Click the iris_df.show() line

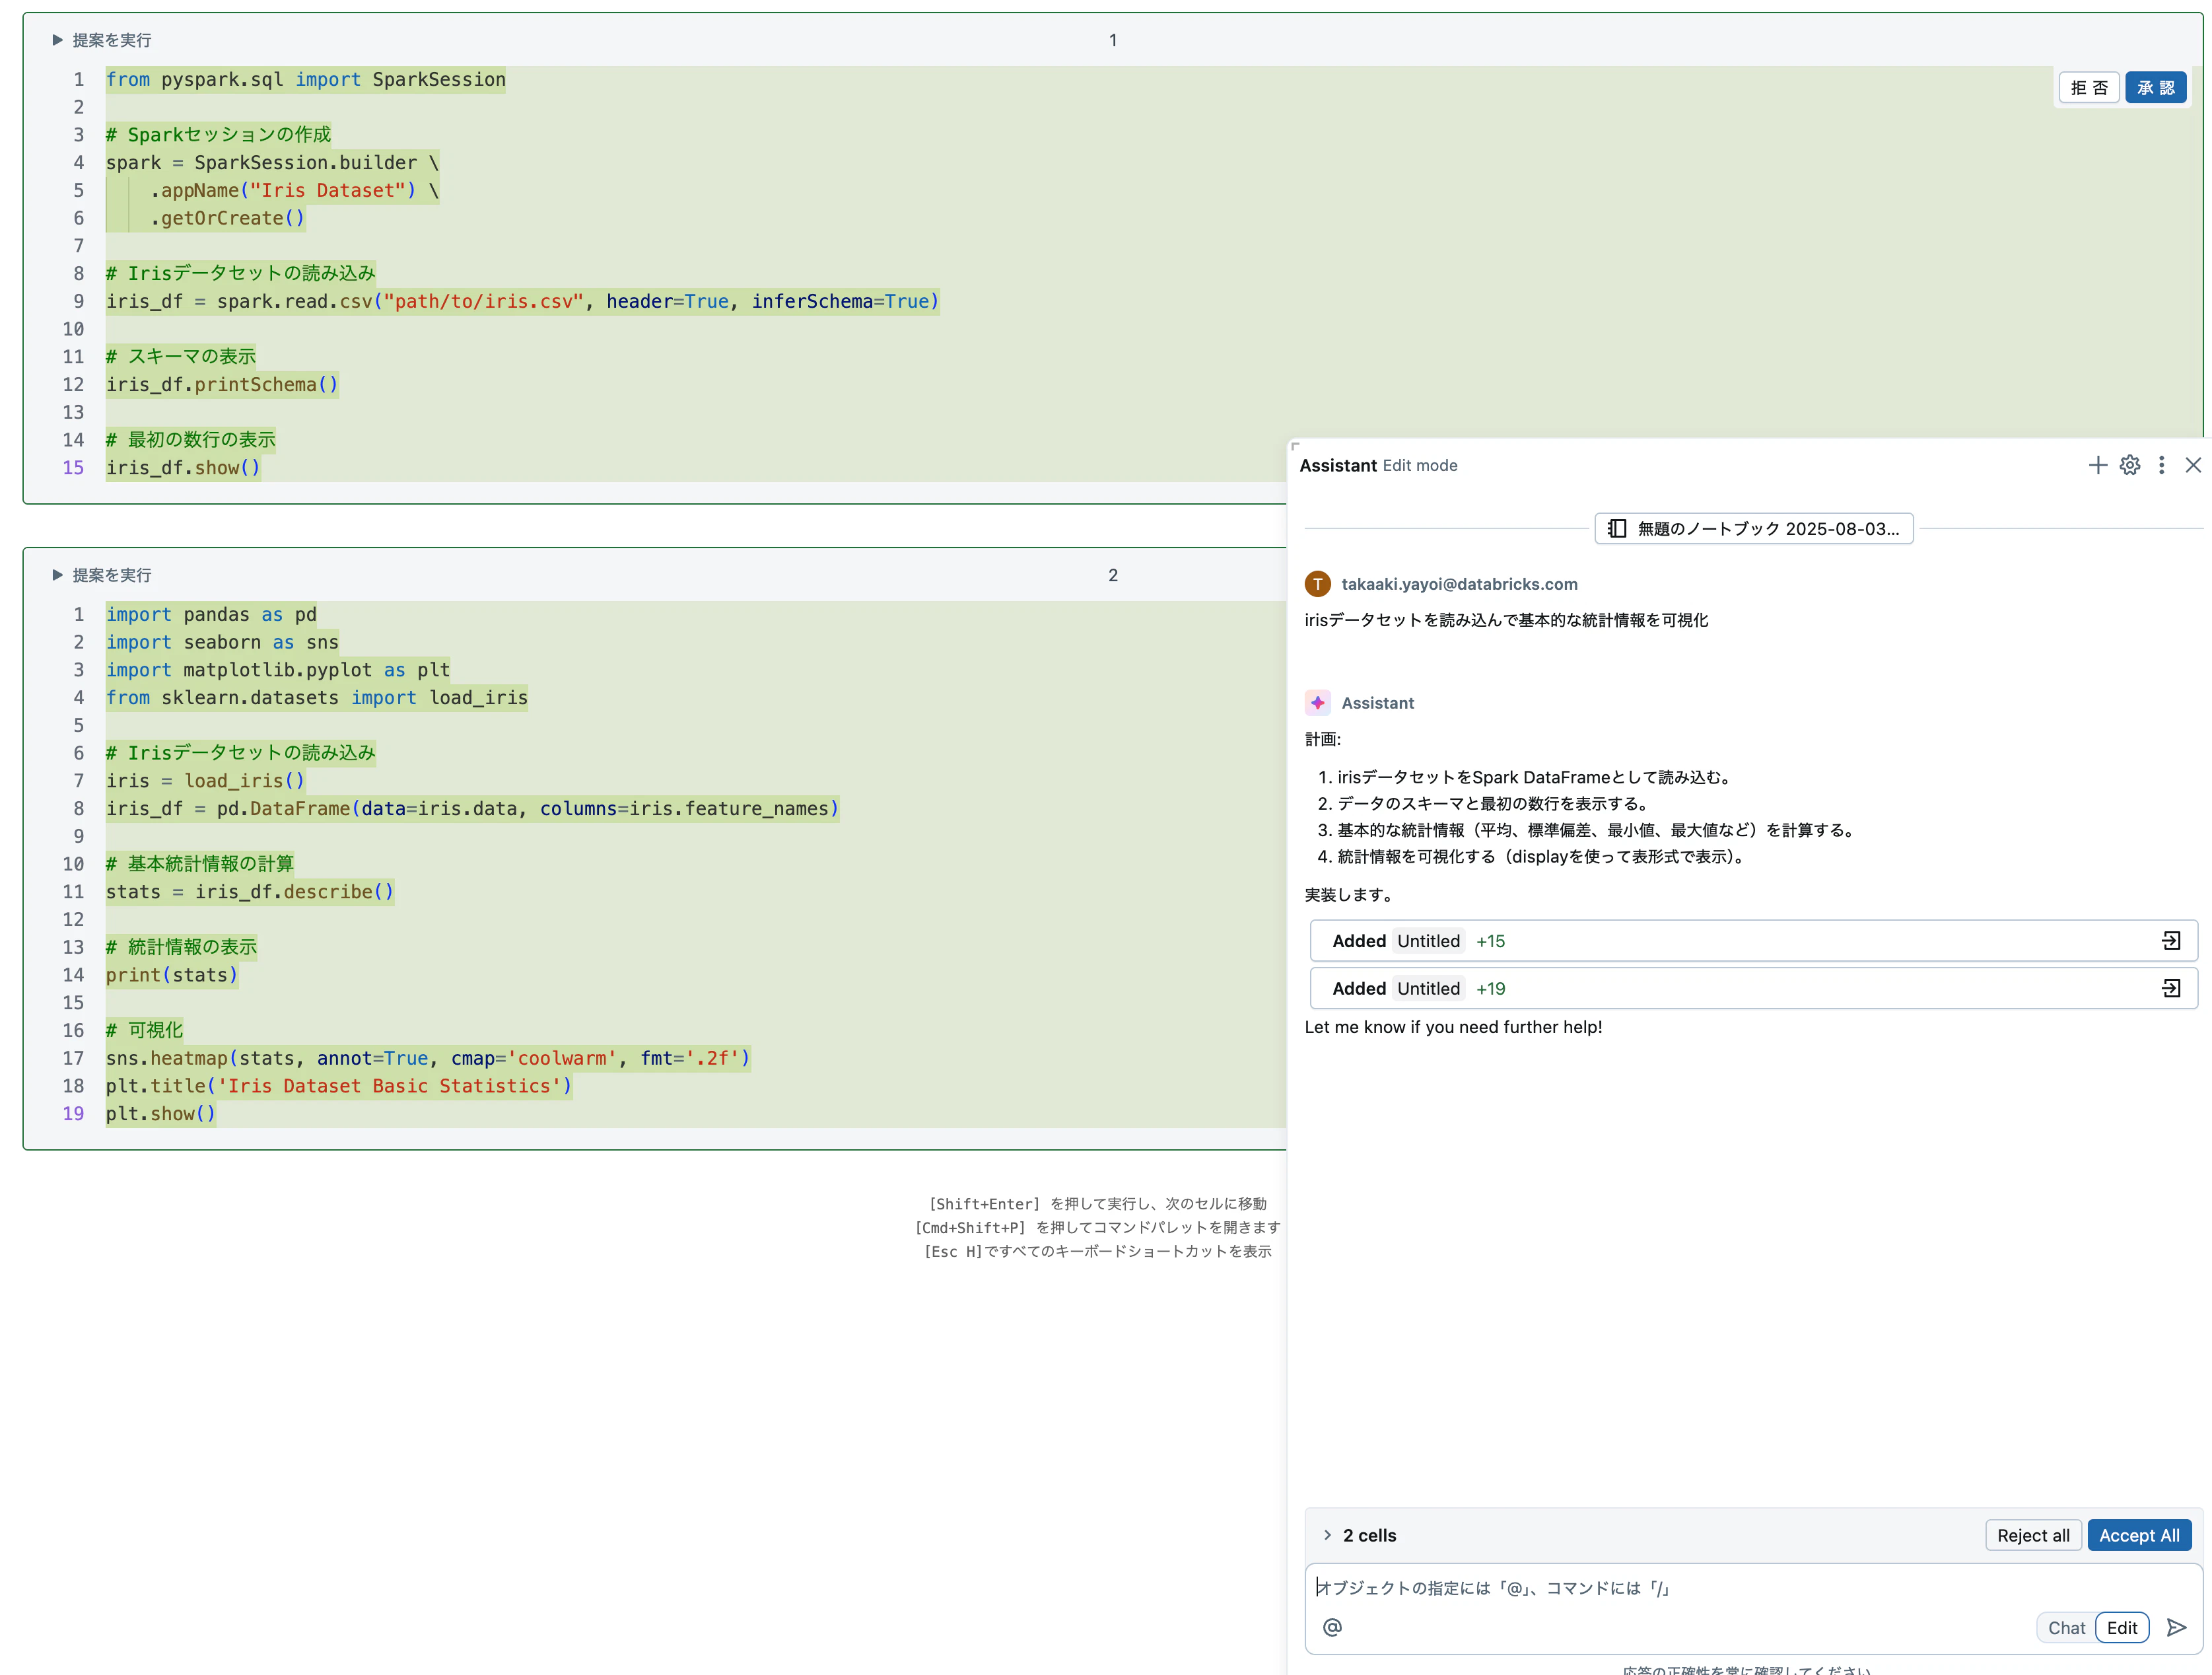point(183,468)
